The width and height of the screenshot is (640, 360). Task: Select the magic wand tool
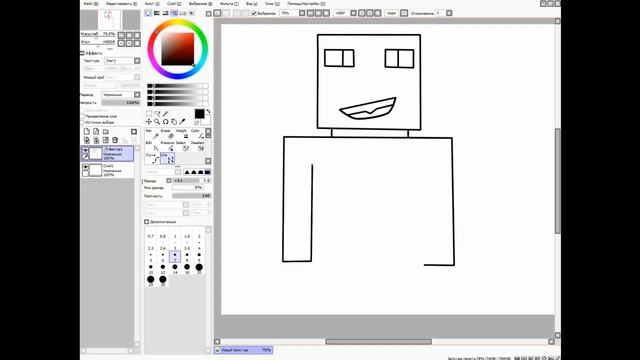(x=165, y=113)
